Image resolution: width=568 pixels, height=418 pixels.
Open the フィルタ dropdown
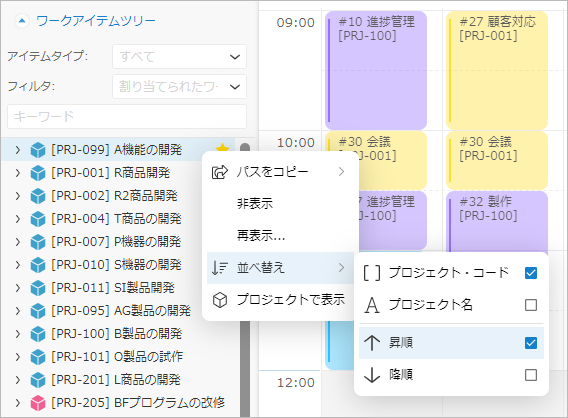coord(179,87)
